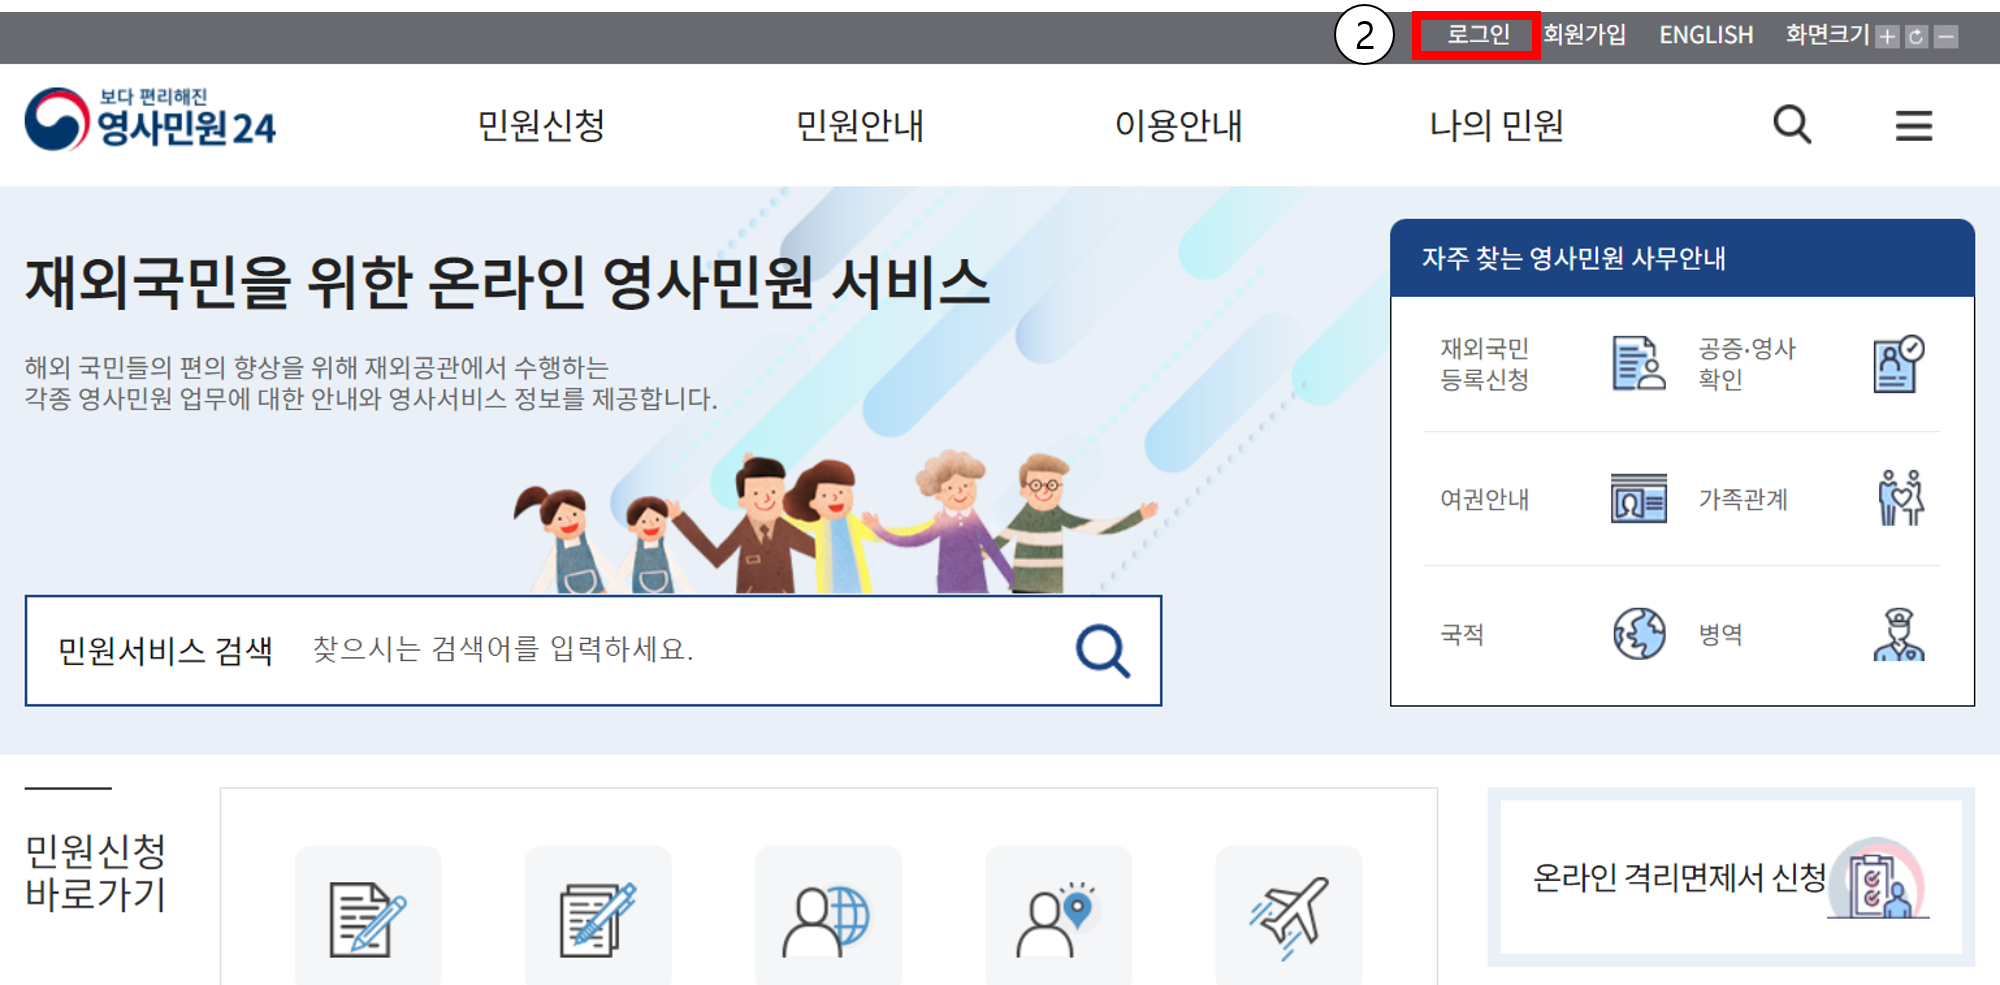
Task: Open the 회원가입 sign-up page
Action: (x=1584, y=36)
